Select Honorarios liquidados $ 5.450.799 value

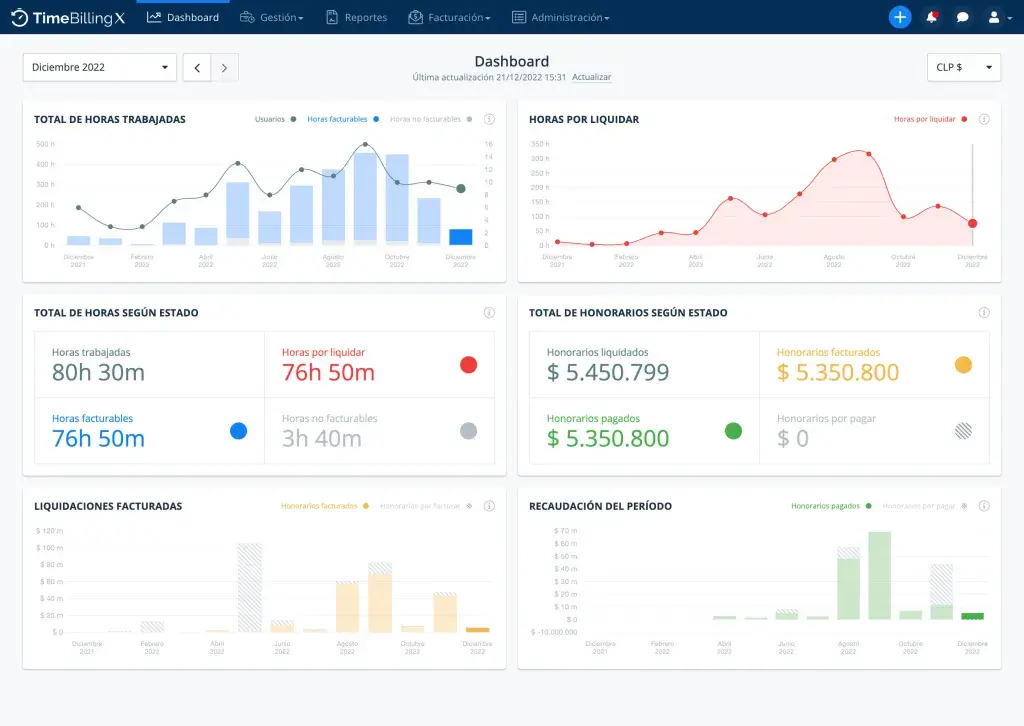point(608,372)
